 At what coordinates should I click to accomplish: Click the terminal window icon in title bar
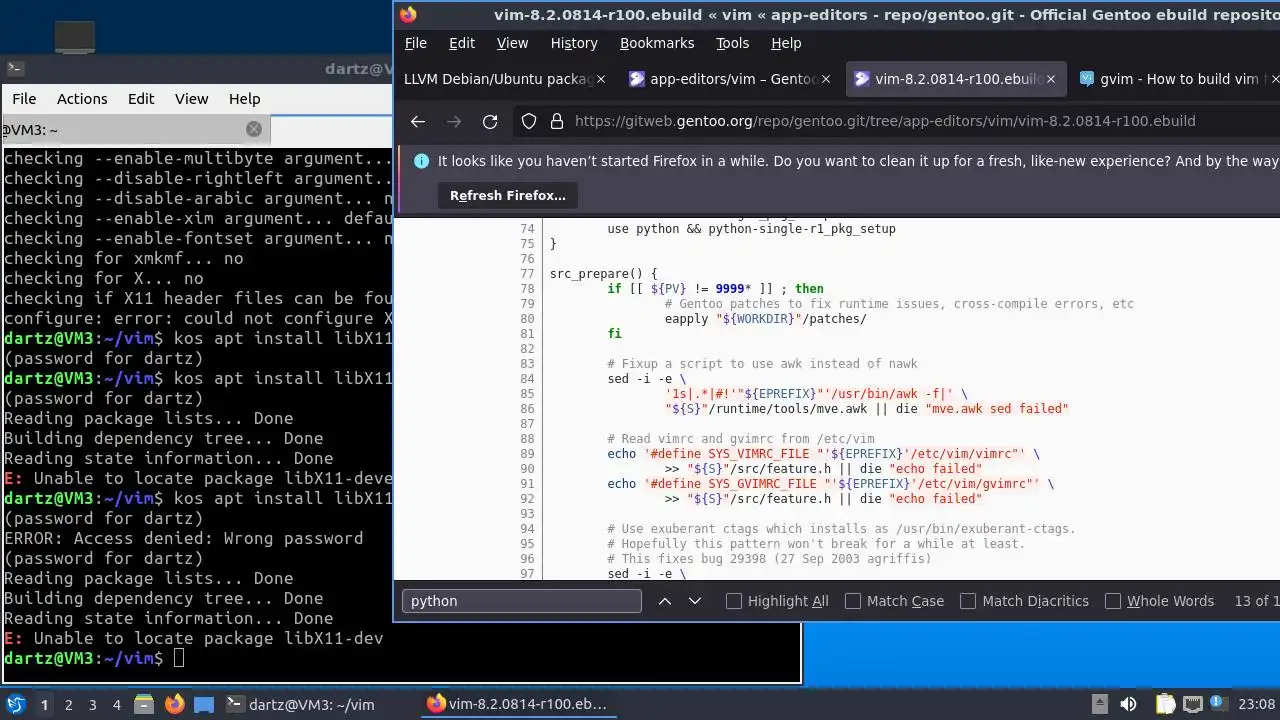tap(15, 69)
